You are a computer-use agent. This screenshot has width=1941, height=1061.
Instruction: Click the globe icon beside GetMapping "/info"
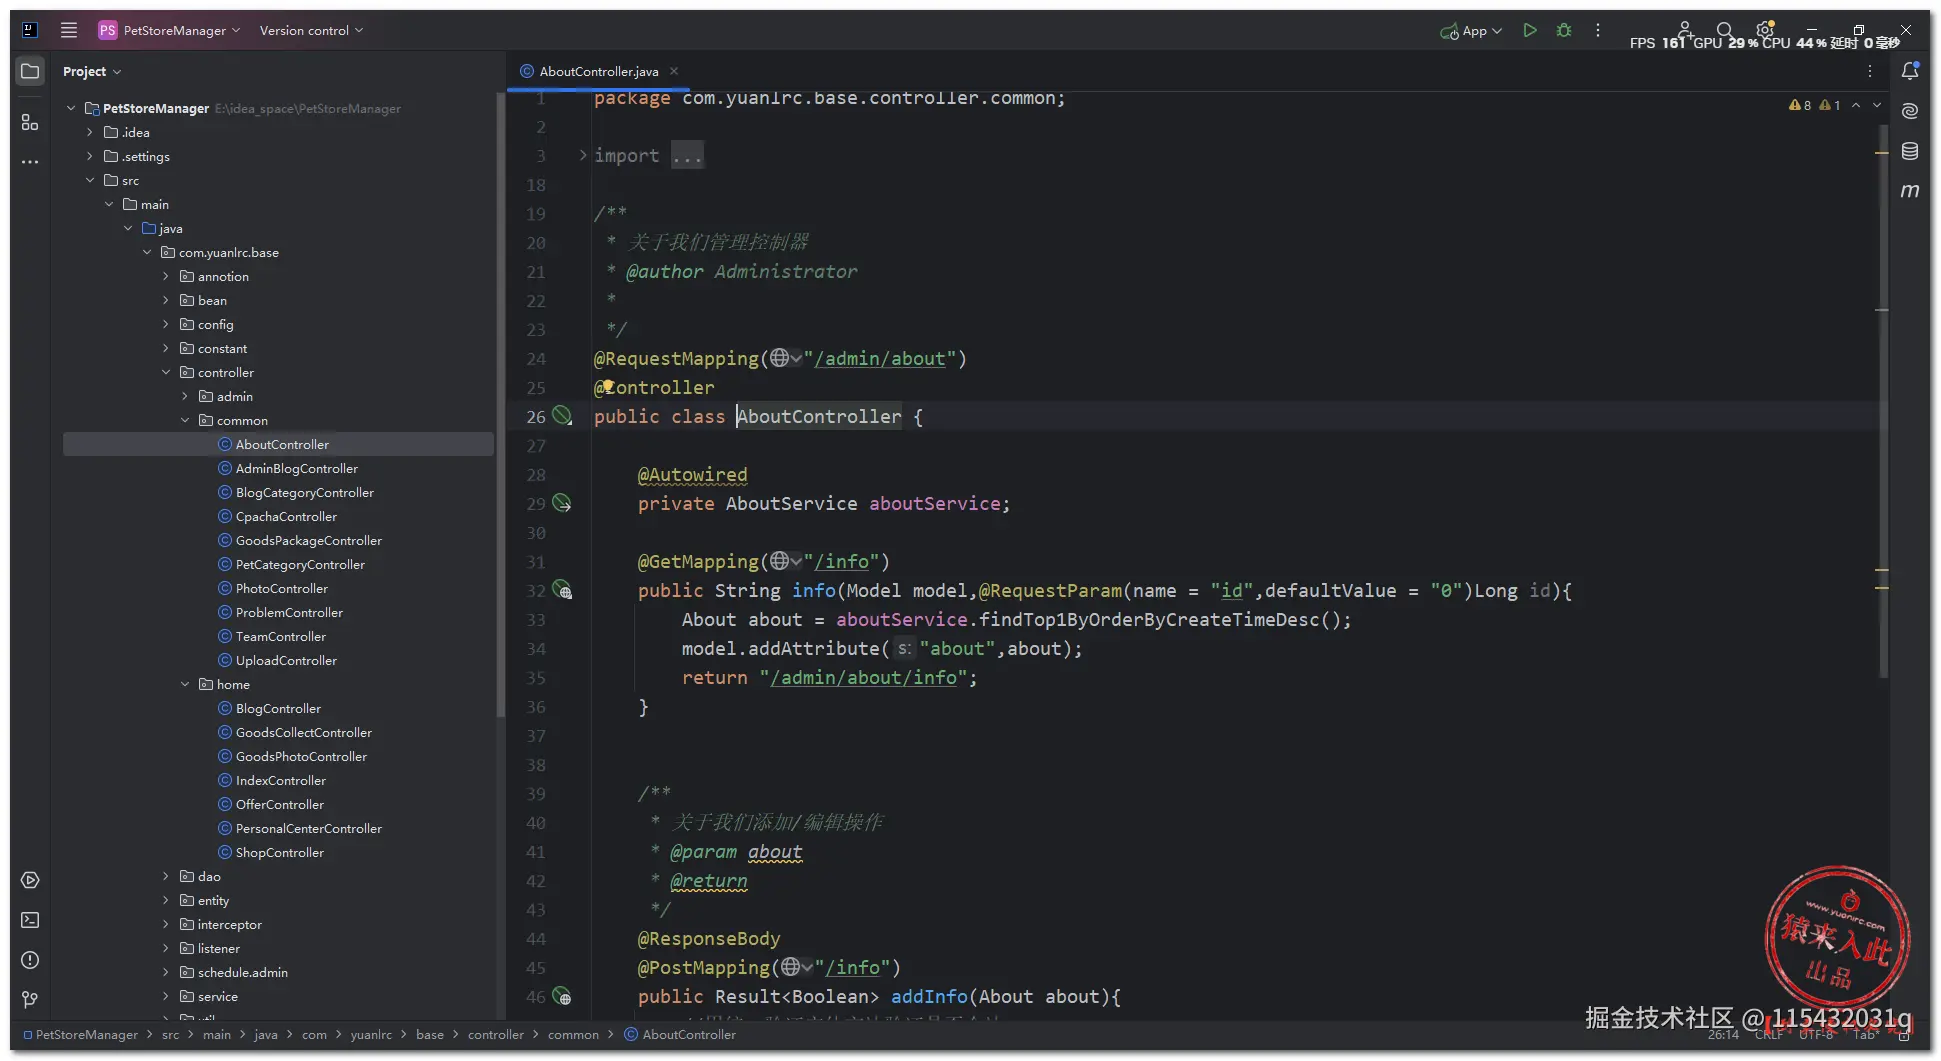click(x=780, y=561)
